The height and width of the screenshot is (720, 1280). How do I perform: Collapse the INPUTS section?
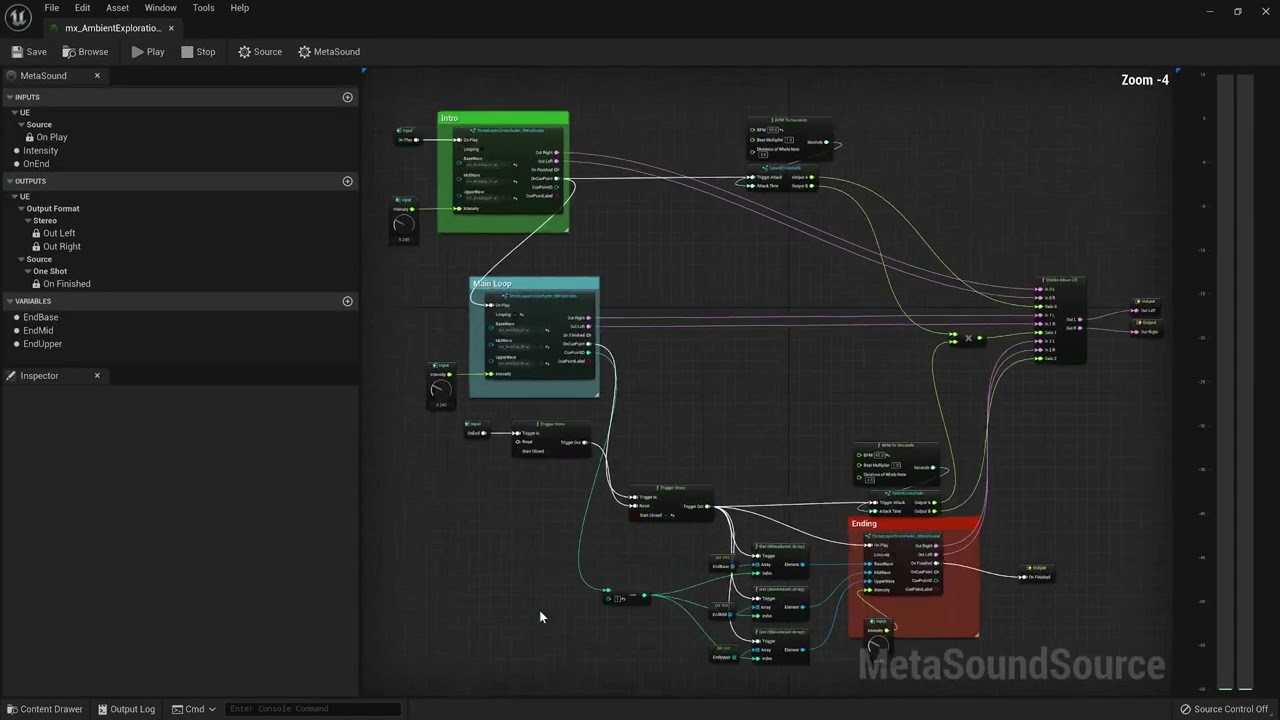point(9,97)
